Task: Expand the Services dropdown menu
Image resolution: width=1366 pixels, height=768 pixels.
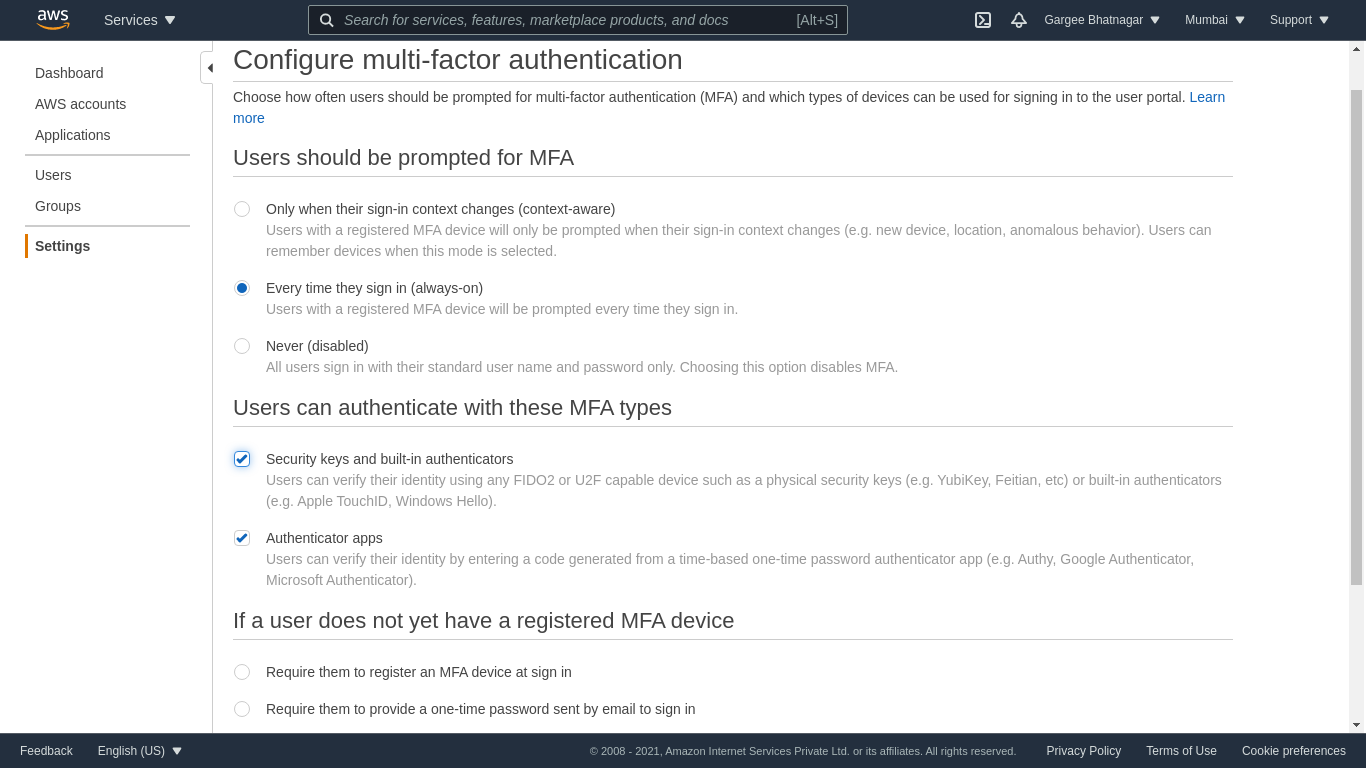Action: [x=140, y=20]
